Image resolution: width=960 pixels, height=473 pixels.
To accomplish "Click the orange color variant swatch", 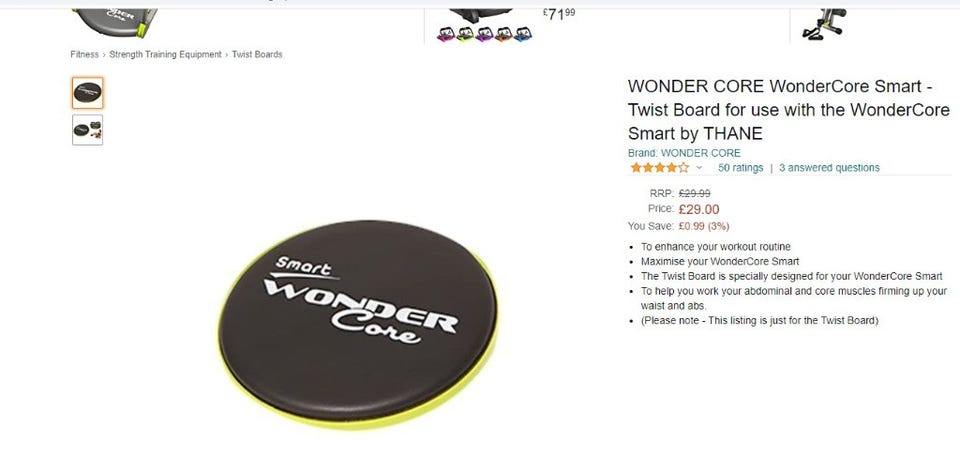I will pyautogui.click(x=504, y=34).
